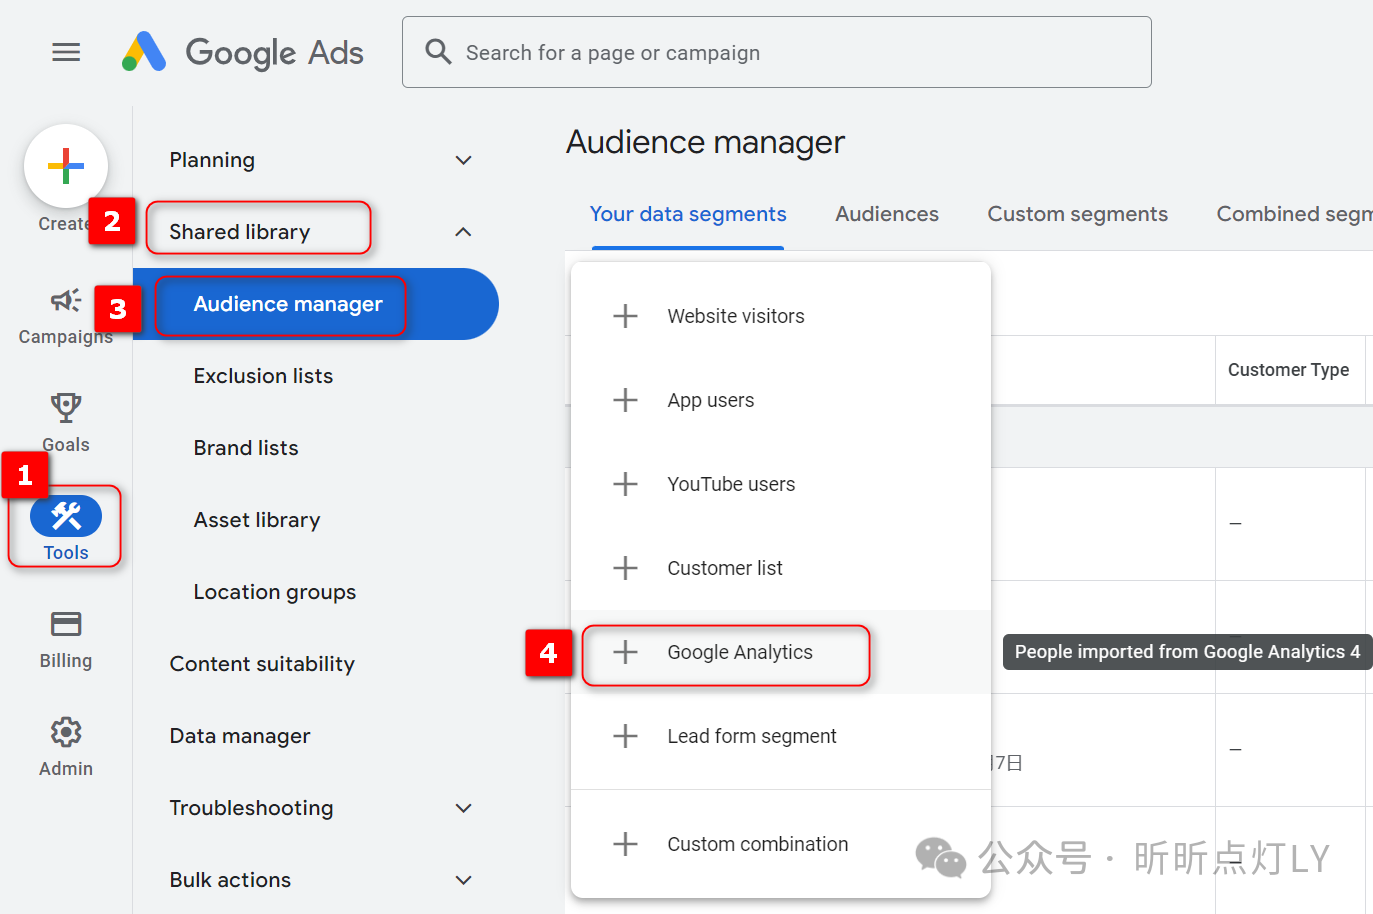Open Exclusion lists item
1373x914 pixels.
263,376
